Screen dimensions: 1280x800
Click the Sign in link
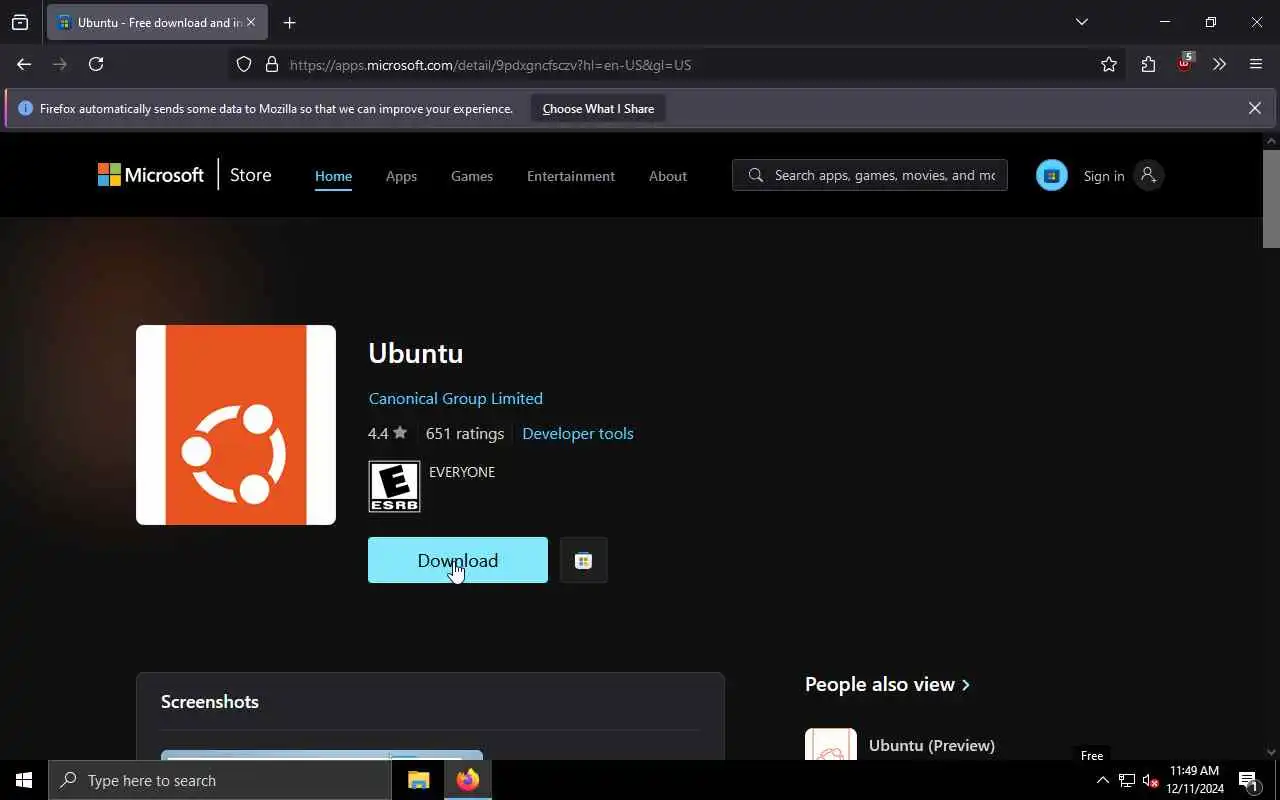1103,176
